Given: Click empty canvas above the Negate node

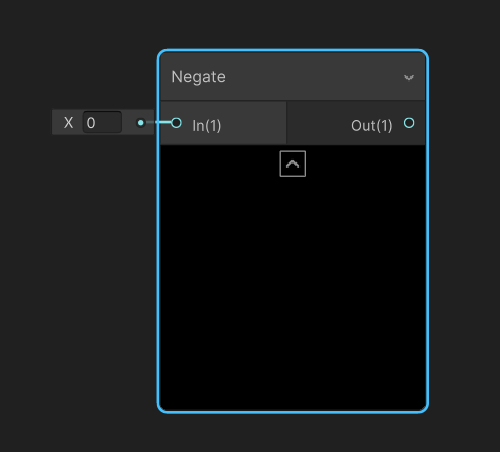Looking at the screenshot, I should point(293,23).
